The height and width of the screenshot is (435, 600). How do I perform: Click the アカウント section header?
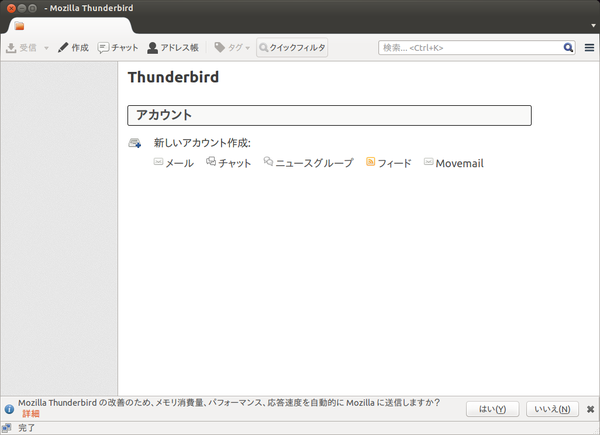(x=329, y=115)
